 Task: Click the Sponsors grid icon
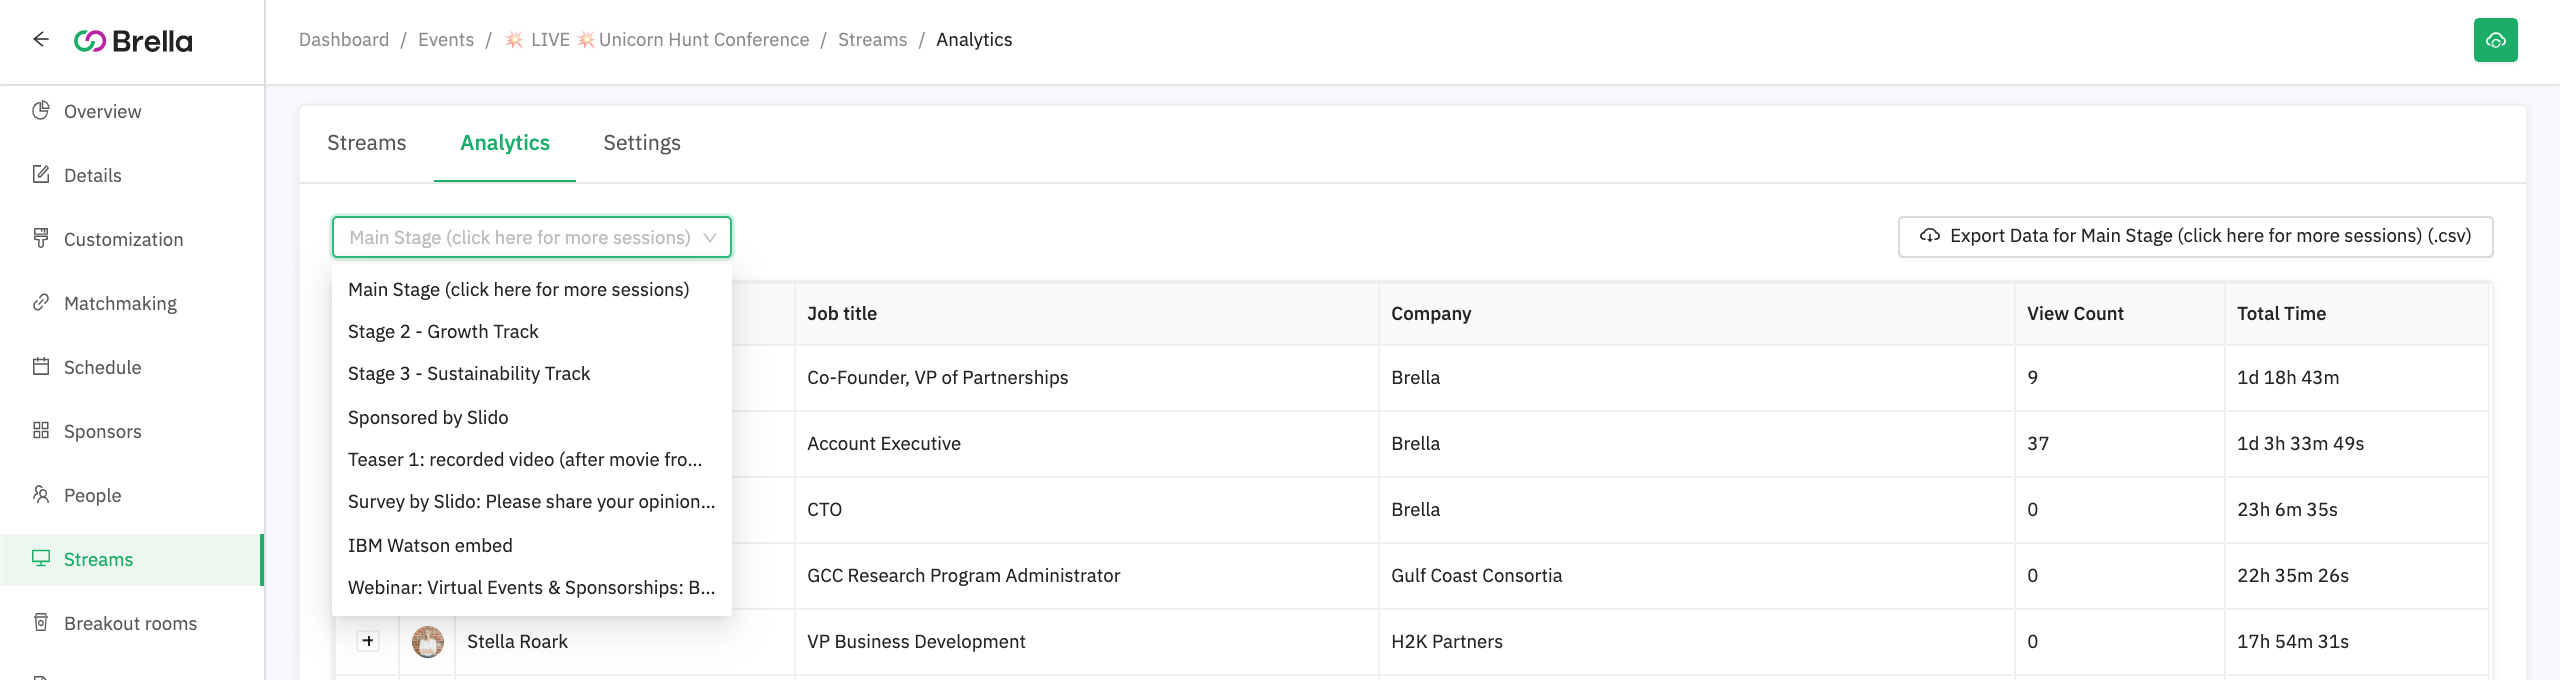pos(41,431)
